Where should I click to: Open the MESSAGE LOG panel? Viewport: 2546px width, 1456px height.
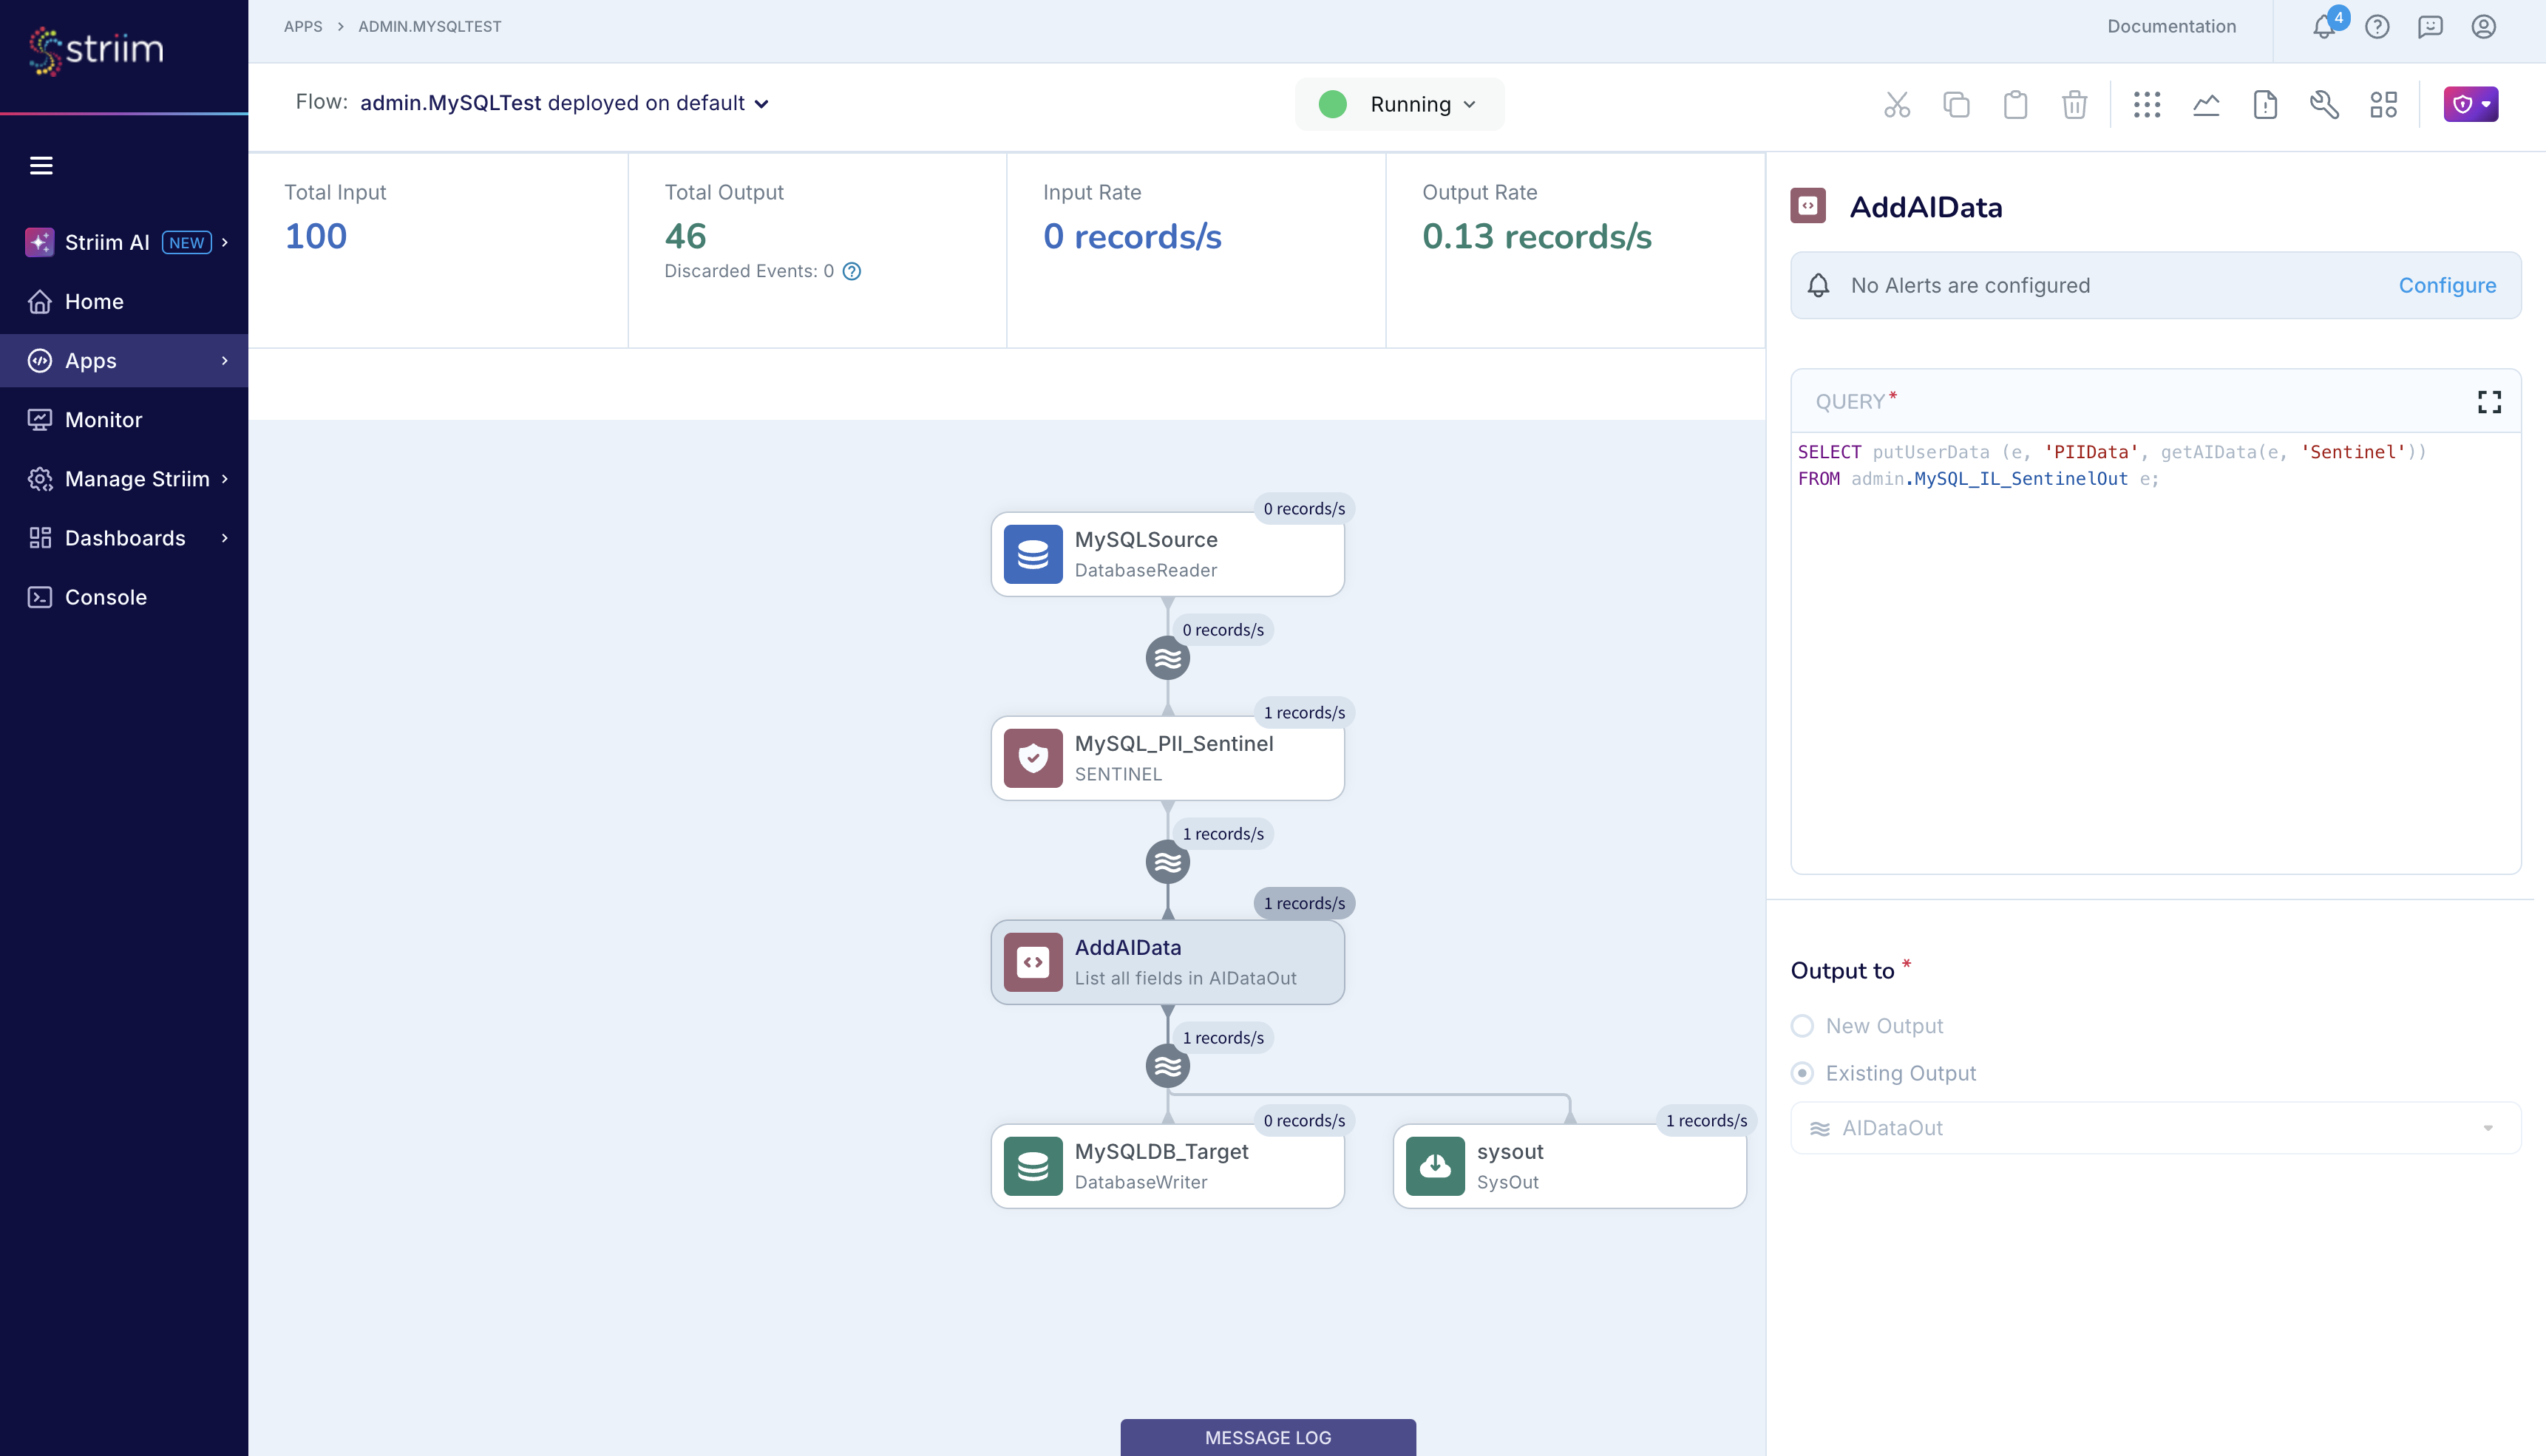tap(1267, 1437)
